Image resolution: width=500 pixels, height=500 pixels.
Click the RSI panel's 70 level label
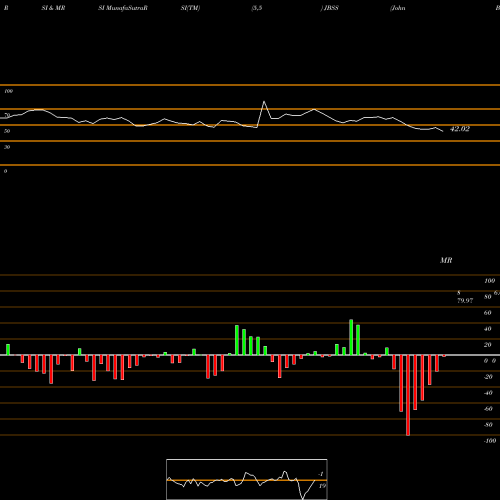coord(7,115)
